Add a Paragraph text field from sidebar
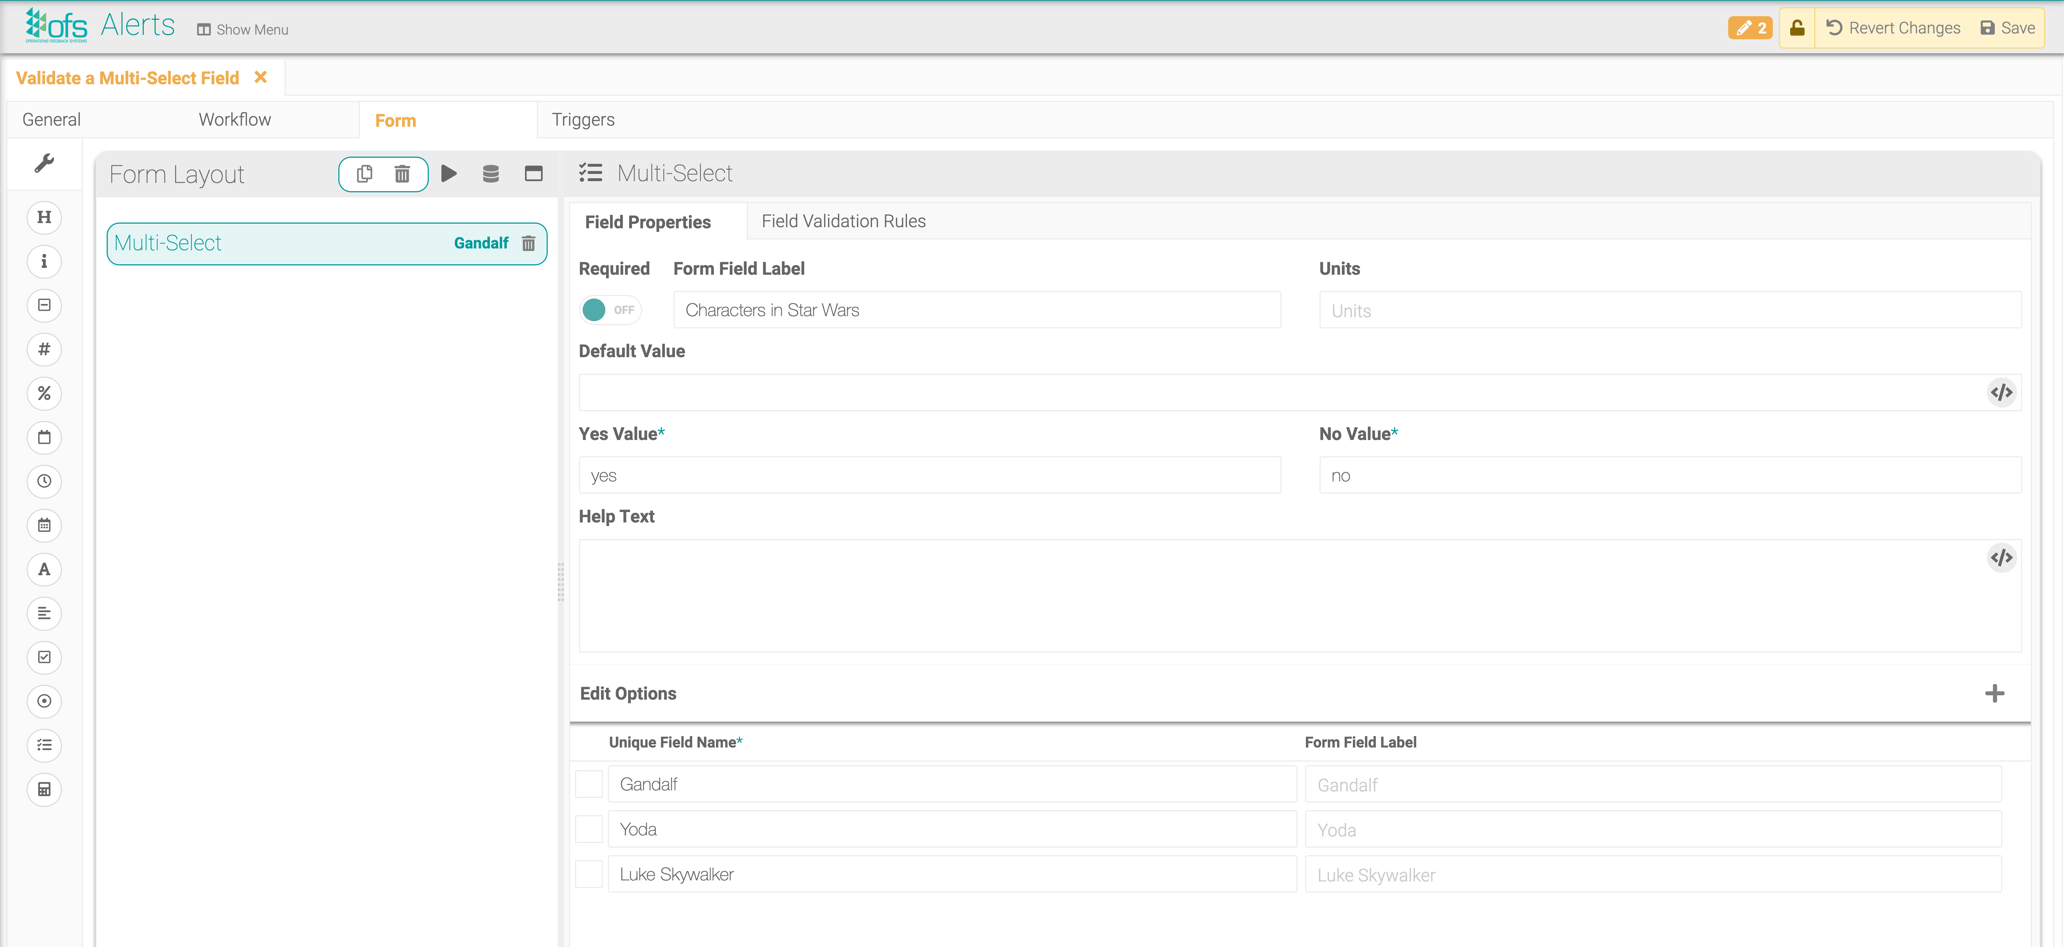Image resolution: width=2064 pixels, height=947 pixels. [44, 613]
